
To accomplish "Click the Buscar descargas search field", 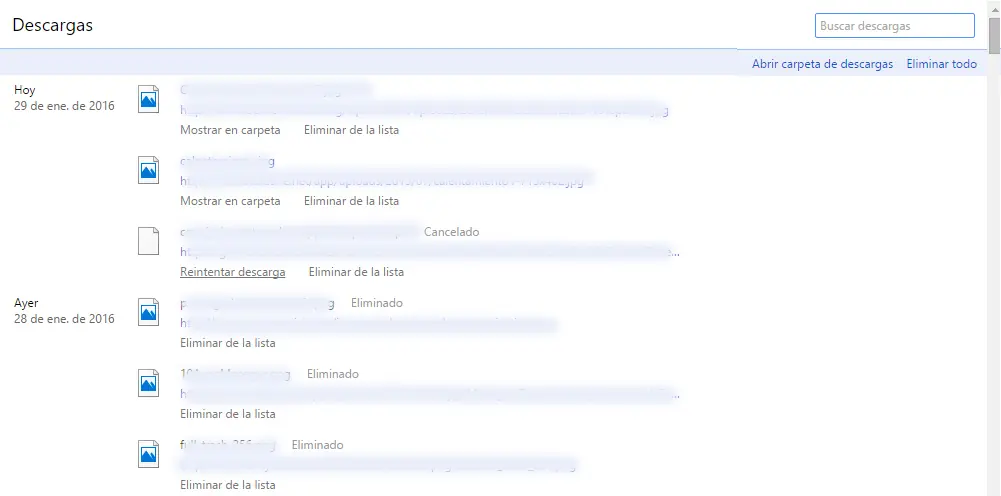I will pyautogui.click(x=894, y=26).
